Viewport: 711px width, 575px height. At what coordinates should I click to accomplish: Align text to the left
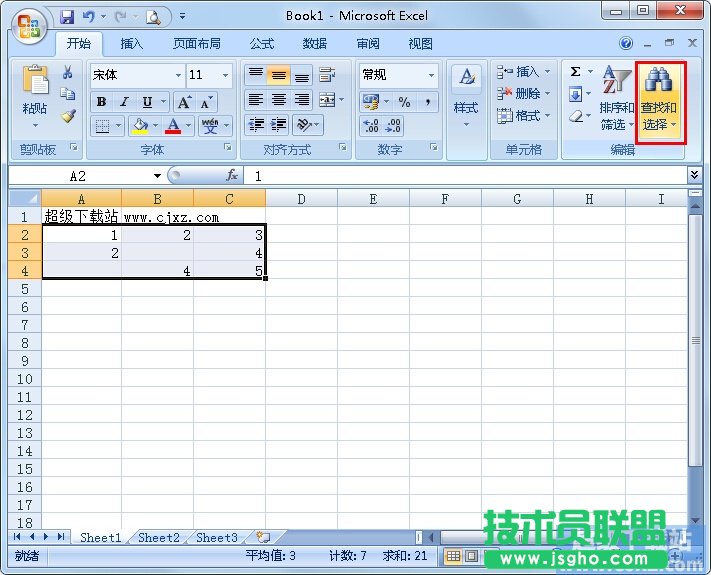point(256,100)
